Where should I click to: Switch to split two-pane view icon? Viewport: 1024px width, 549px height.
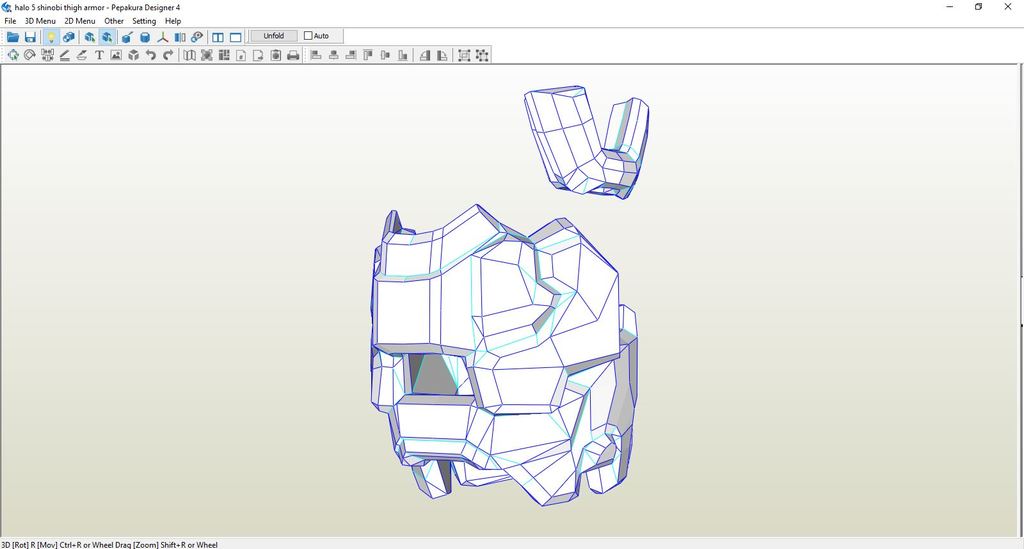(218, 37)
